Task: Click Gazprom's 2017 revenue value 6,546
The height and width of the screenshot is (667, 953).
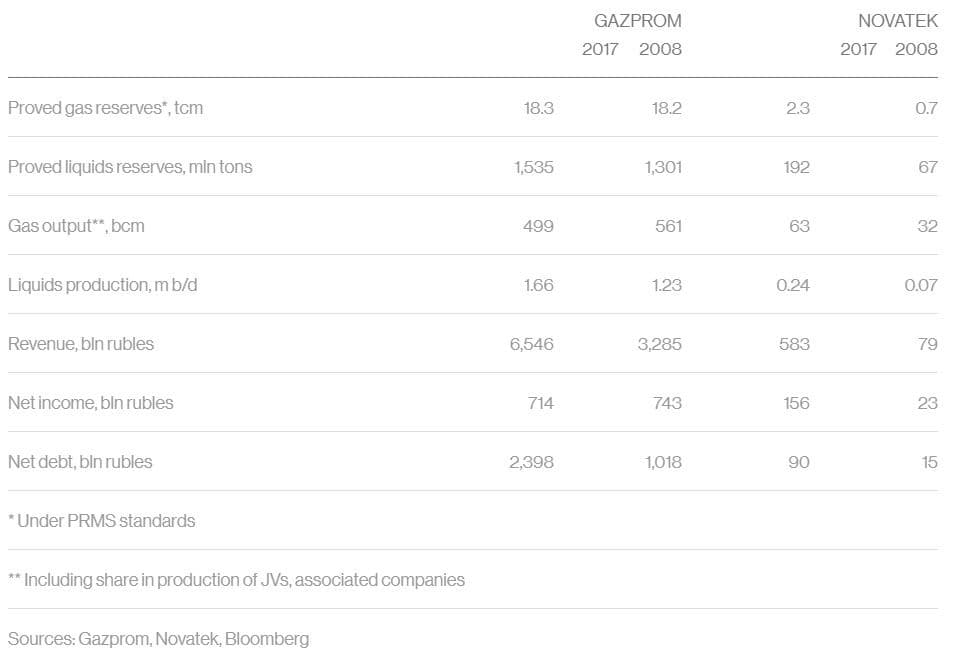Action: pyautogui.click(x=531, y=344)
